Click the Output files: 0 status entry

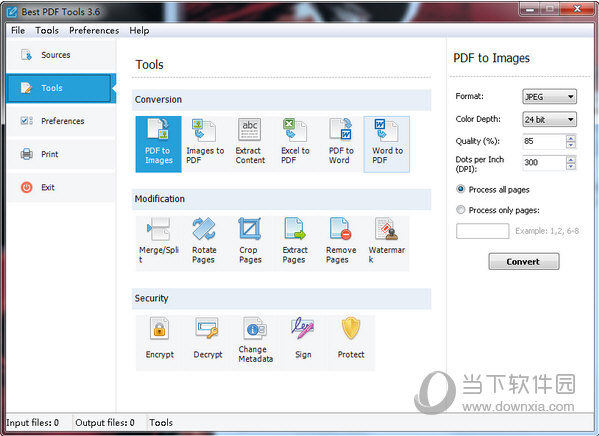[x=105, y=423]
